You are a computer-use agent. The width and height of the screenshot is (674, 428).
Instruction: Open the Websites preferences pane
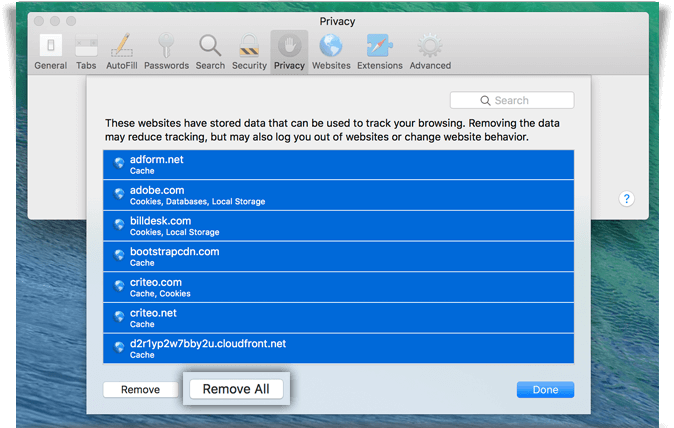[x=331, y=51]
